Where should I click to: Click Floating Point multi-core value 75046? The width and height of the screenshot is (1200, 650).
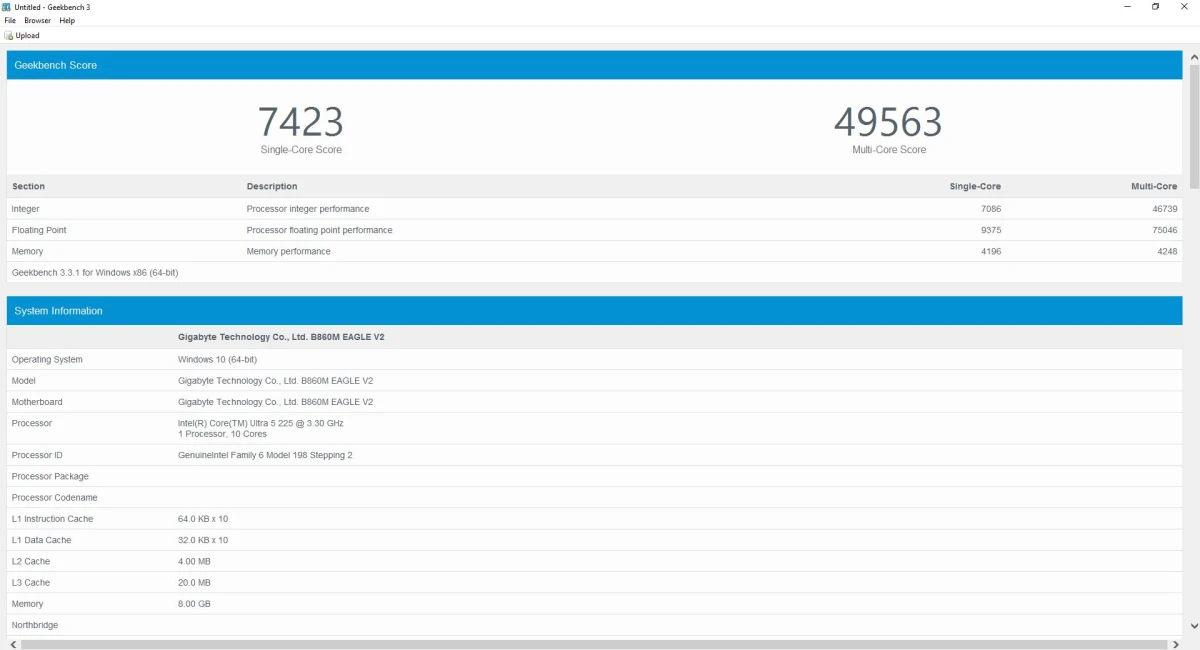(1165, 230)
